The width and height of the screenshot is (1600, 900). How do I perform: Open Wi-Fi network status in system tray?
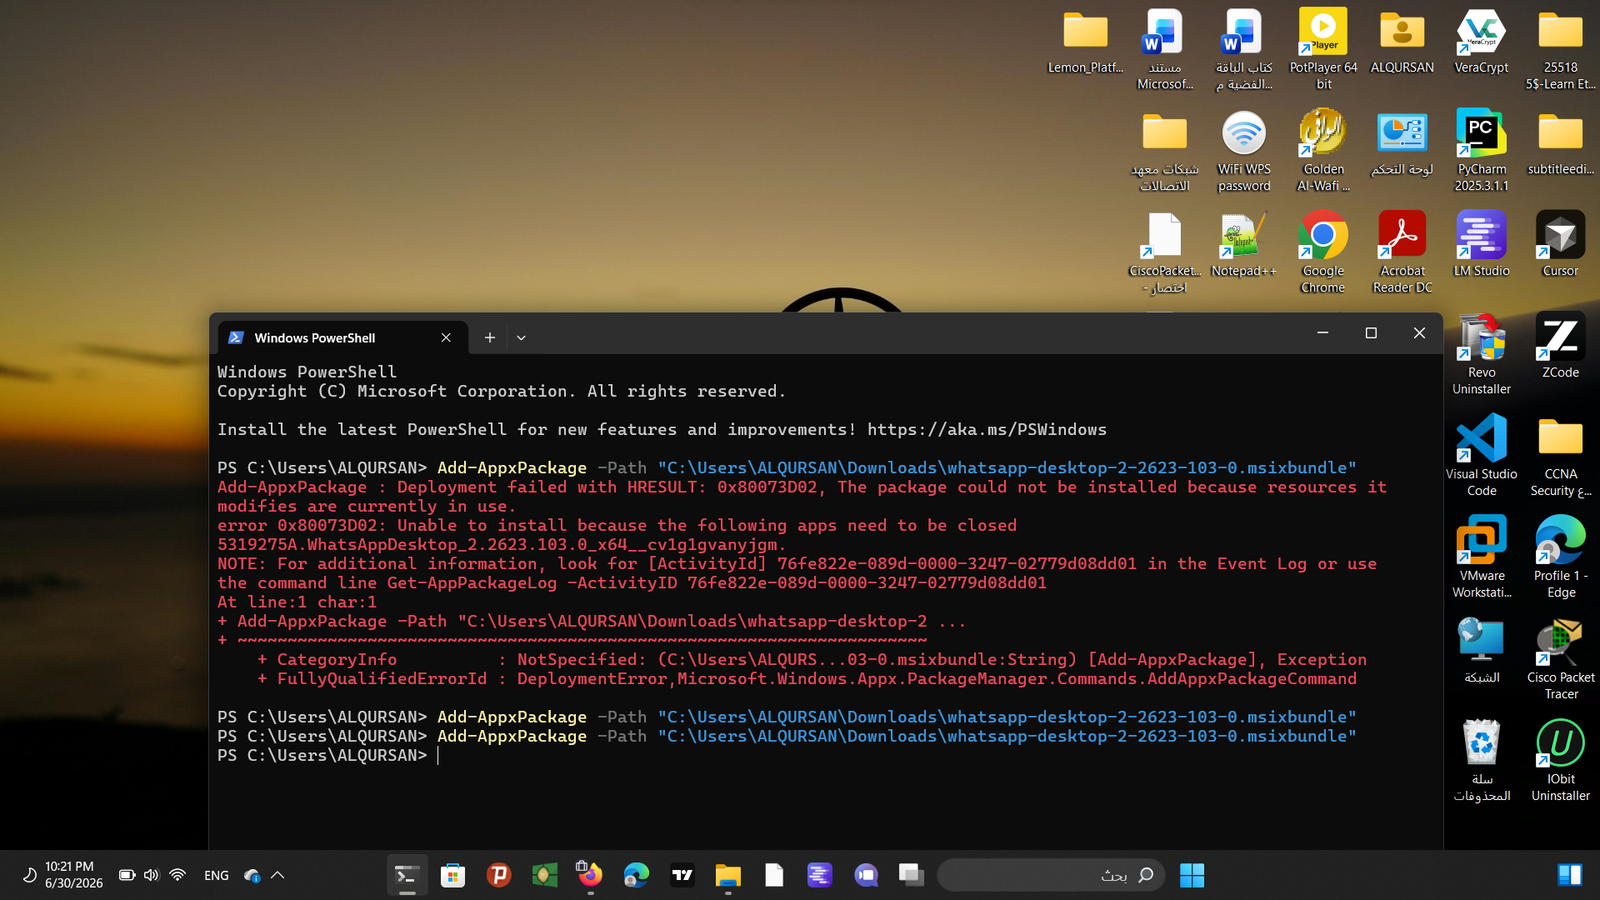pyautogui.click(x=177, y=875)
